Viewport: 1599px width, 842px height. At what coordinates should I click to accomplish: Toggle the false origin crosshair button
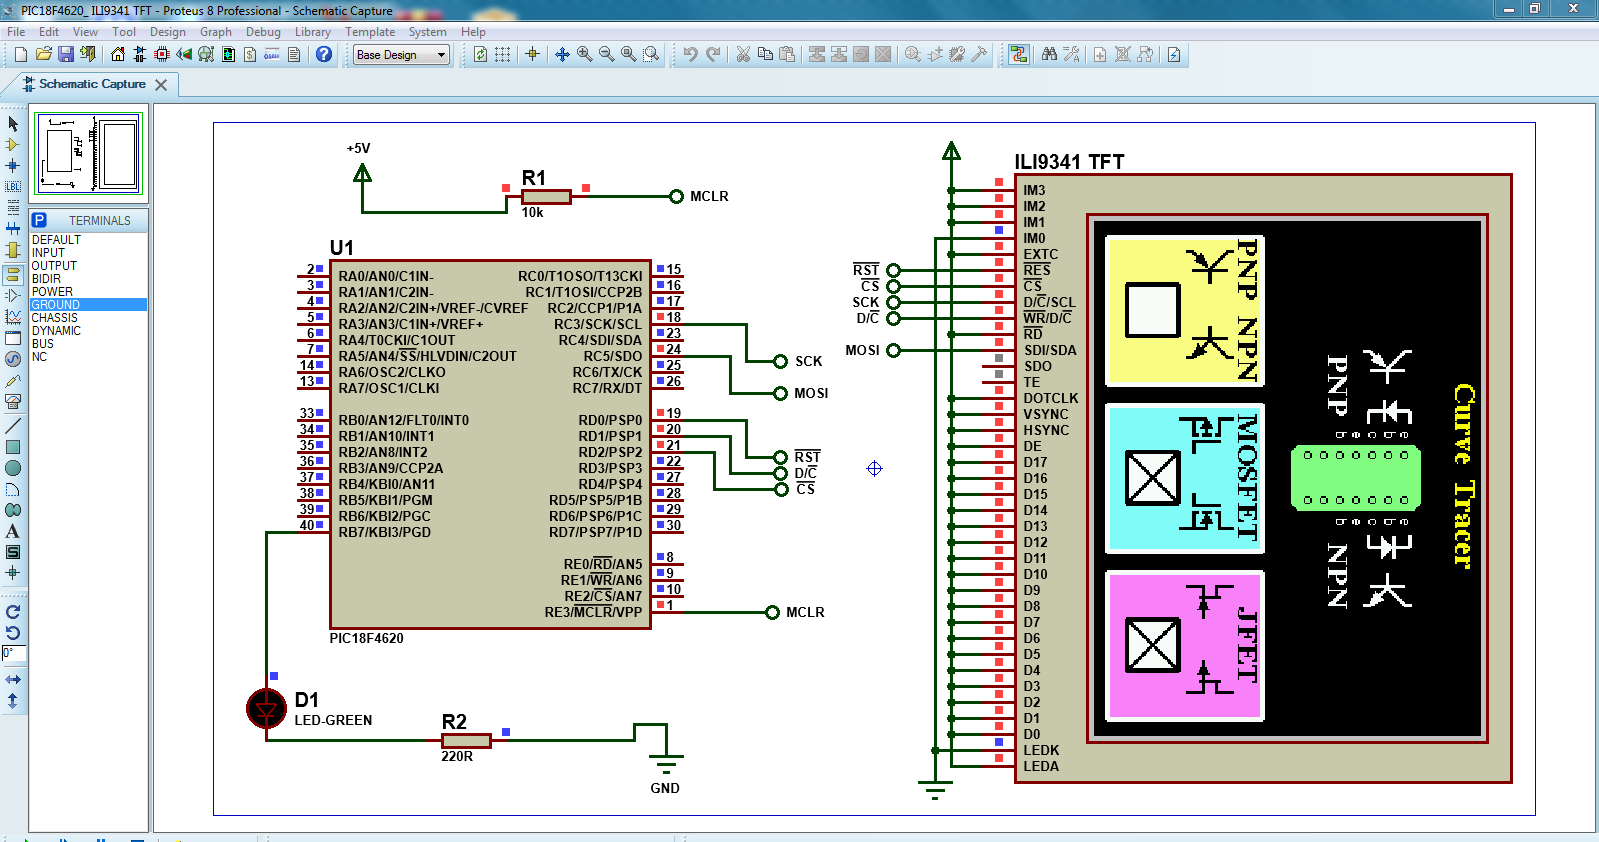pyautogui.click(x=532, y=54)
